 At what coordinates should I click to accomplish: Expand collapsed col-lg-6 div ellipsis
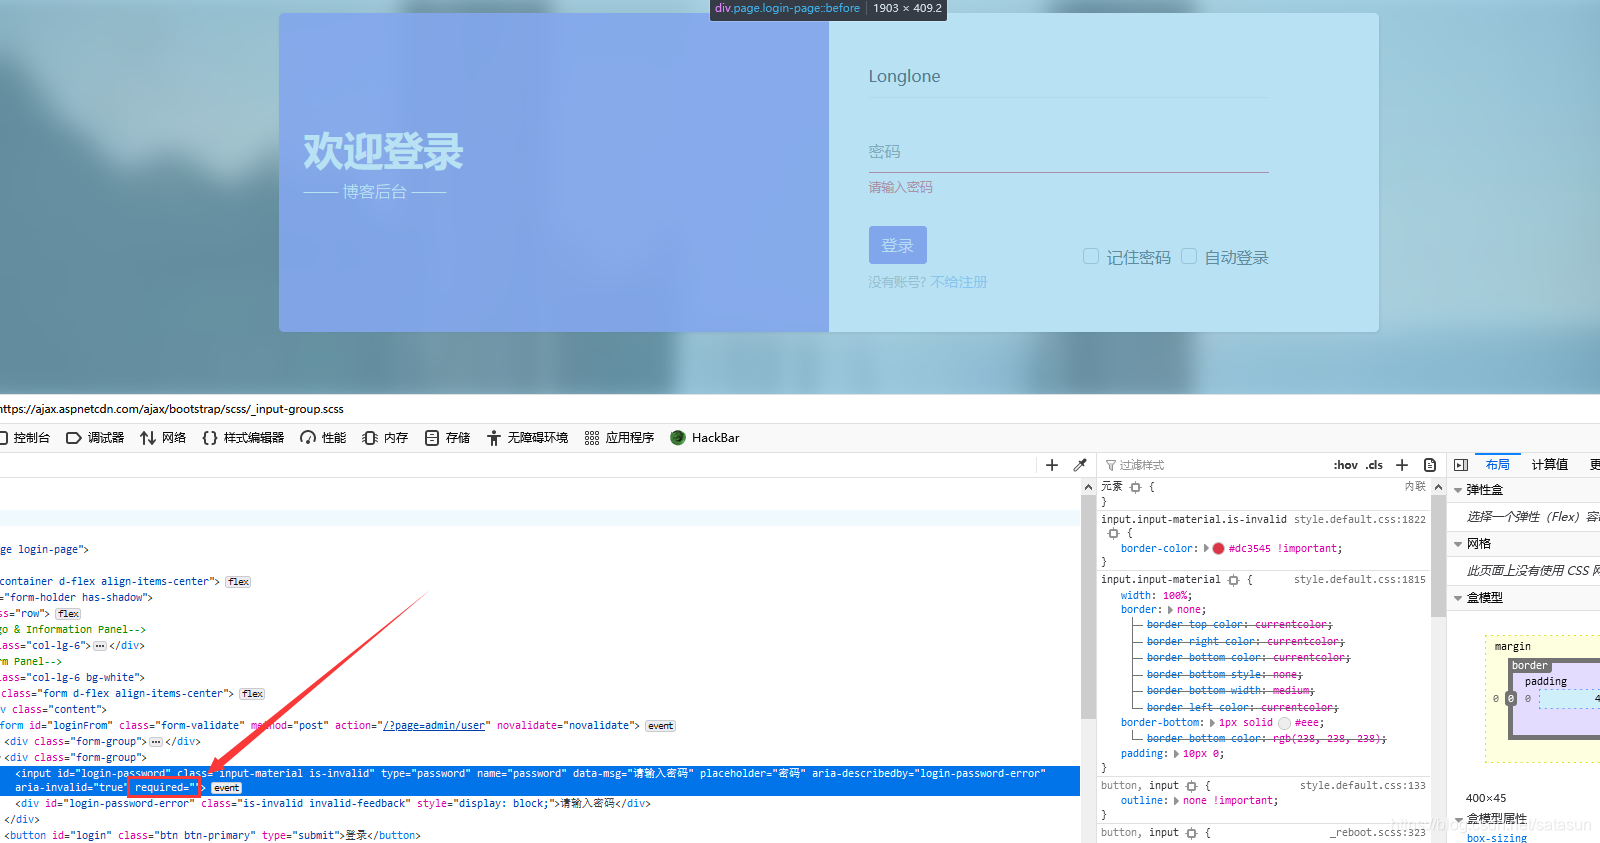(100, 646)
